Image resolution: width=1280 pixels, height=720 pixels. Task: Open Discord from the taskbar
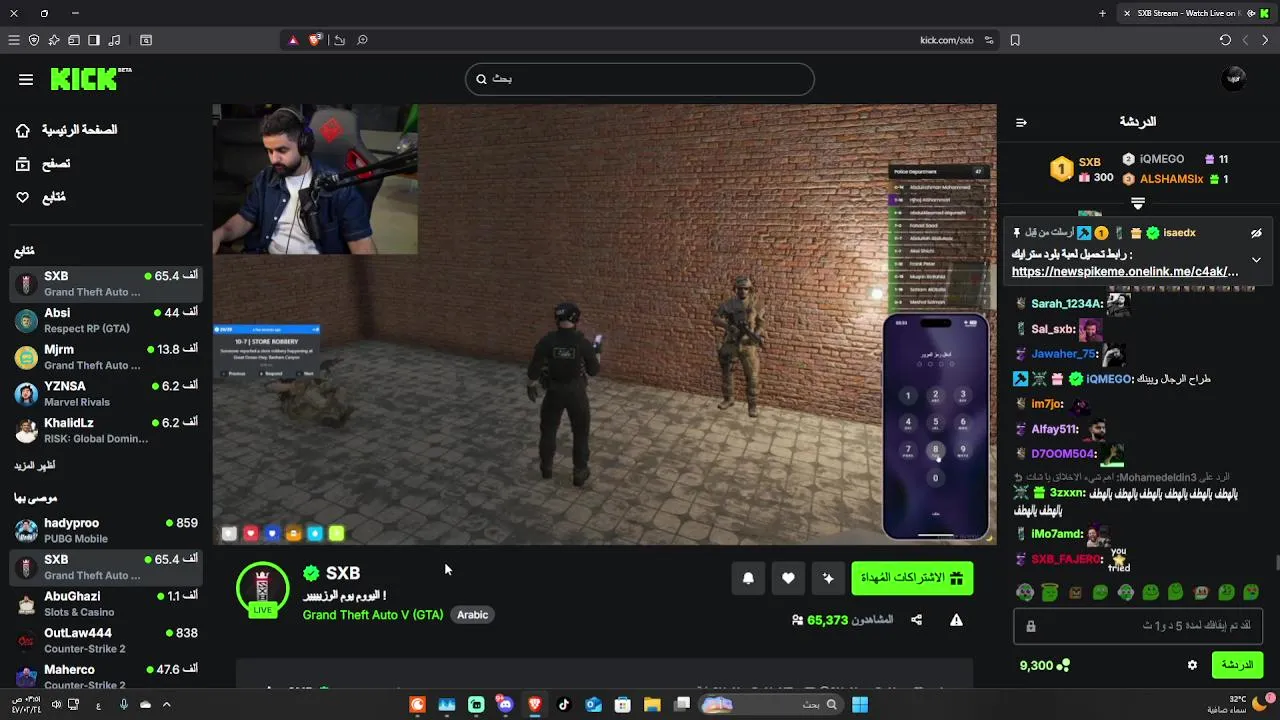(505, 704)
